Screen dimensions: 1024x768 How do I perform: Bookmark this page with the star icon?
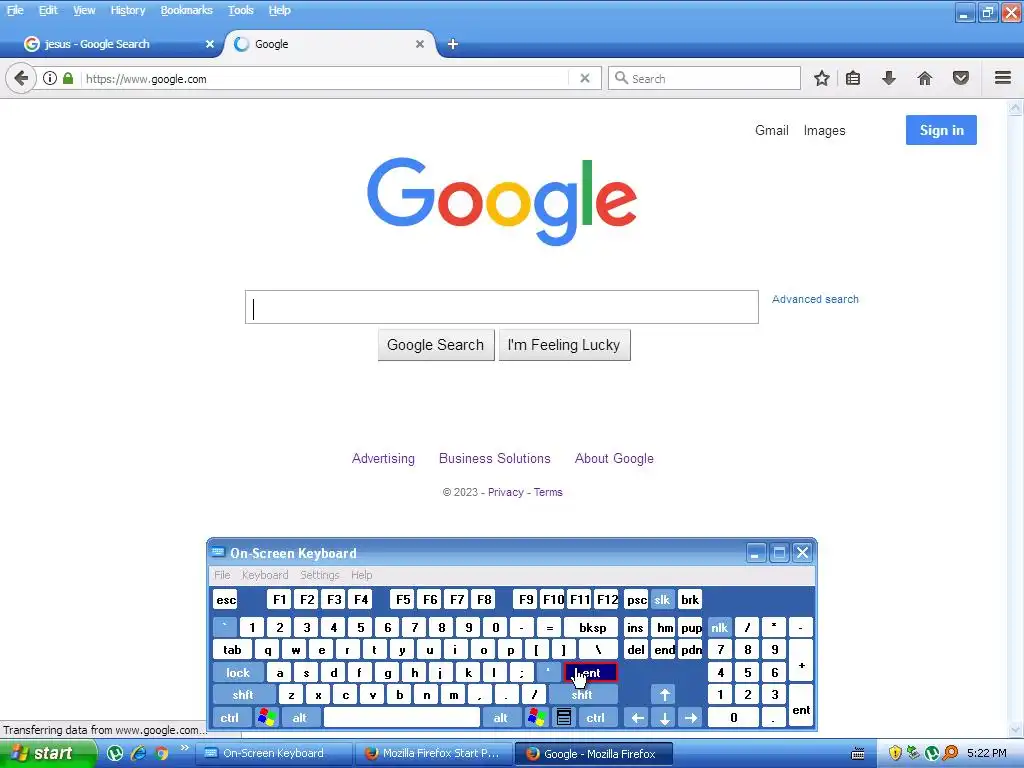click(x=822, y=78)
